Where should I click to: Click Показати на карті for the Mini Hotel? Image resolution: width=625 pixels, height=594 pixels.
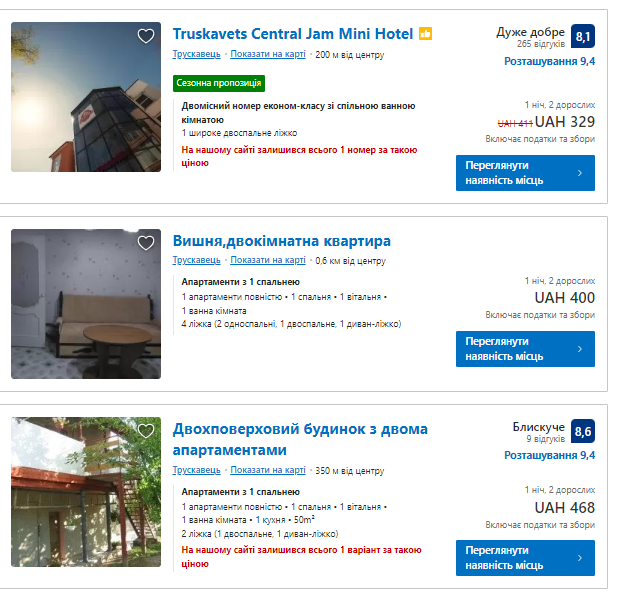(x=268, y=54)
